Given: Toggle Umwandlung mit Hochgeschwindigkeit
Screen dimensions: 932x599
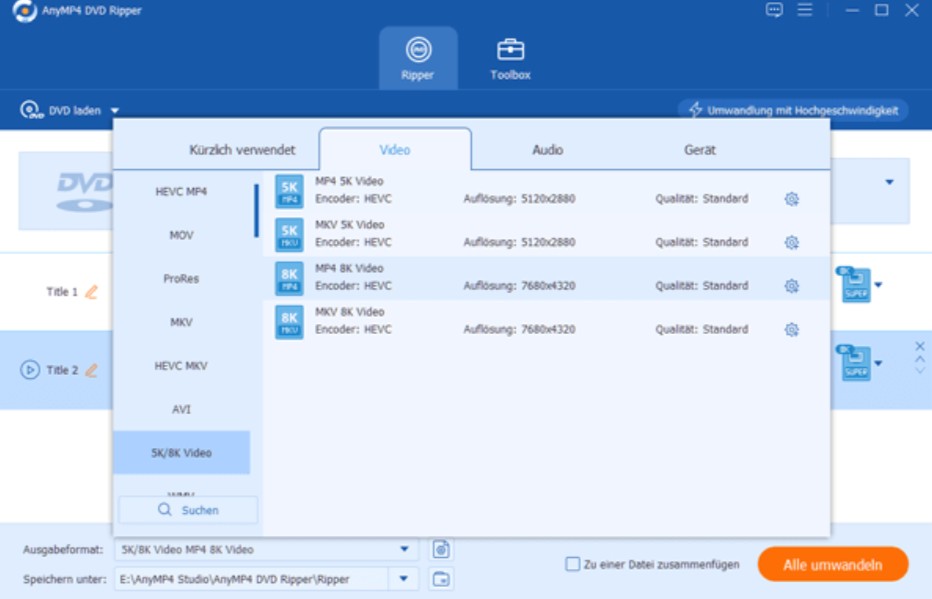Looking at the screenshot, I should 793,110.
